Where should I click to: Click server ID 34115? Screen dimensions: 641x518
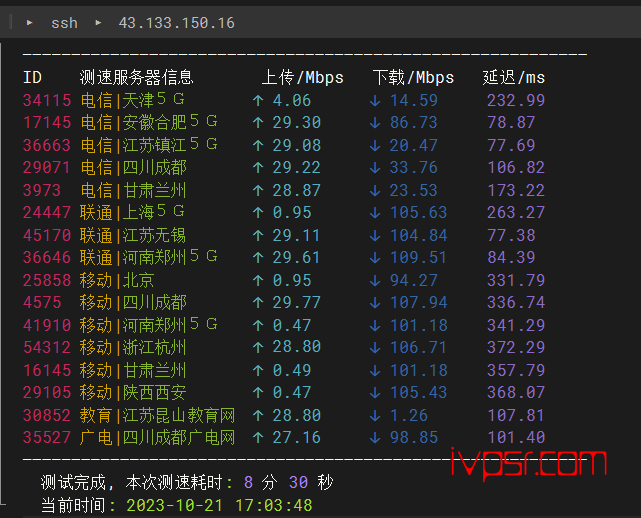(47, 100)
